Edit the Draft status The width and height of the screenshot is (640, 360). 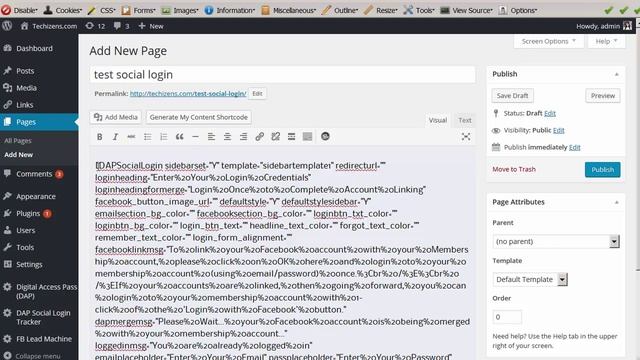[550, 113]
